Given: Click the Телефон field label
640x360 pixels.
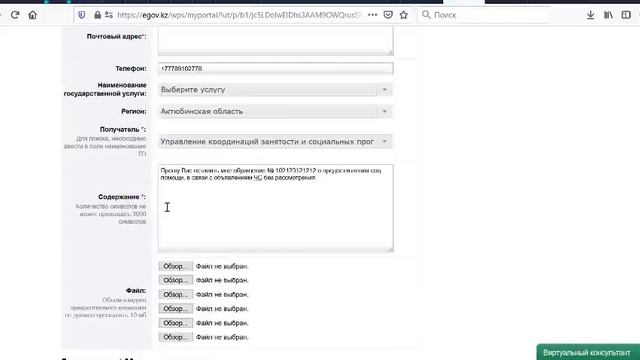Looking at the screenshot, I should tap(131, 69).
